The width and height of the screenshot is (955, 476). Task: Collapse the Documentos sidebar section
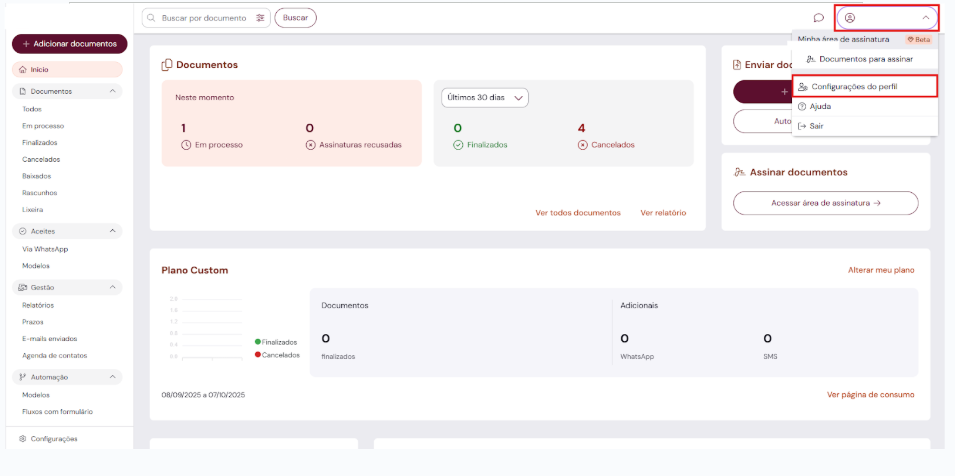point(113,91)
